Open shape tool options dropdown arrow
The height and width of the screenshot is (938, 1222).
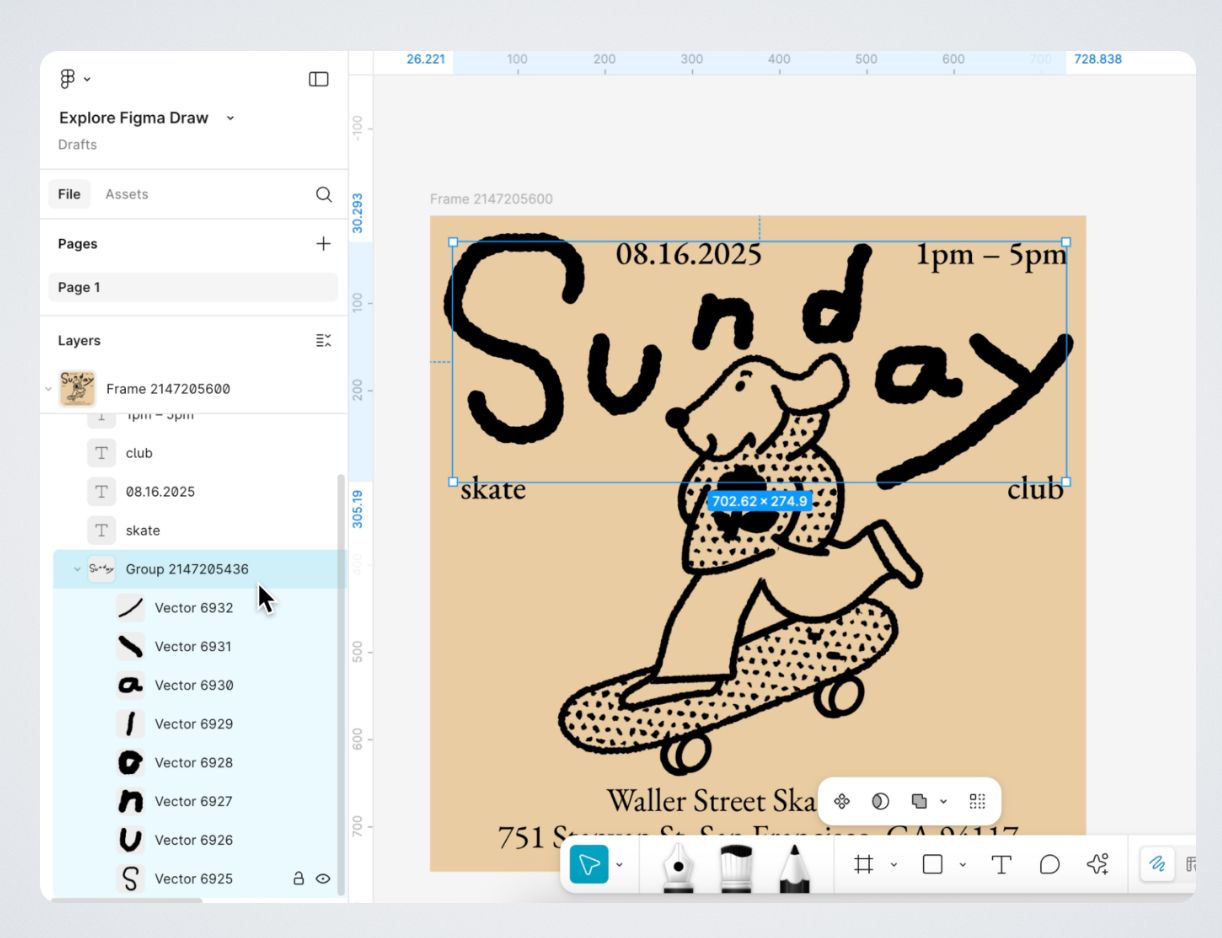click(x=962, y=864)
